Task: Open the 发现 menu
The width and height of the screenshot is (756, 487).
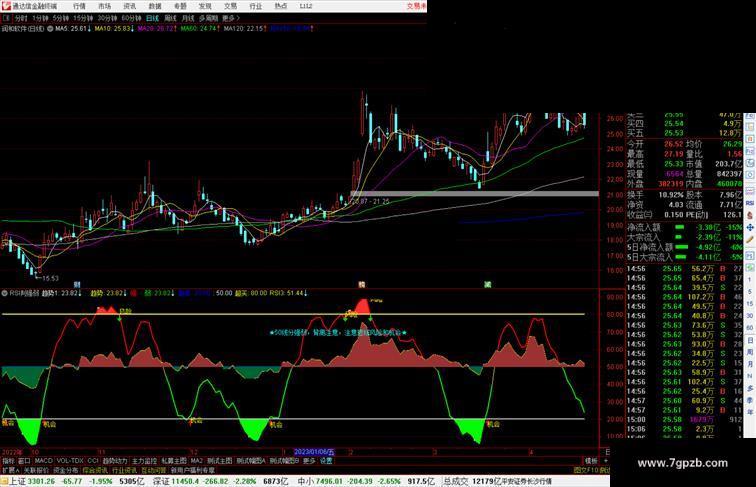Action: tap(205, 6)
